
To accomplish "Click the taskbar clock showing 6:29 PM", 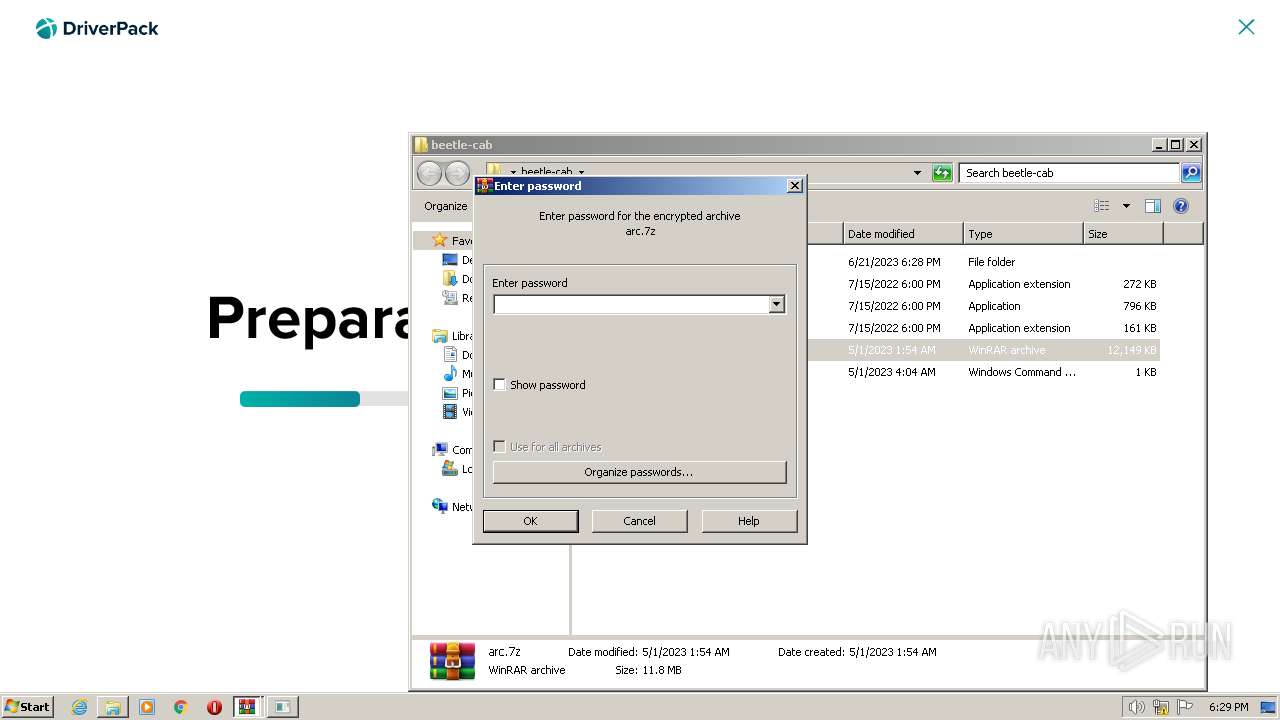I will [1228, 707].
